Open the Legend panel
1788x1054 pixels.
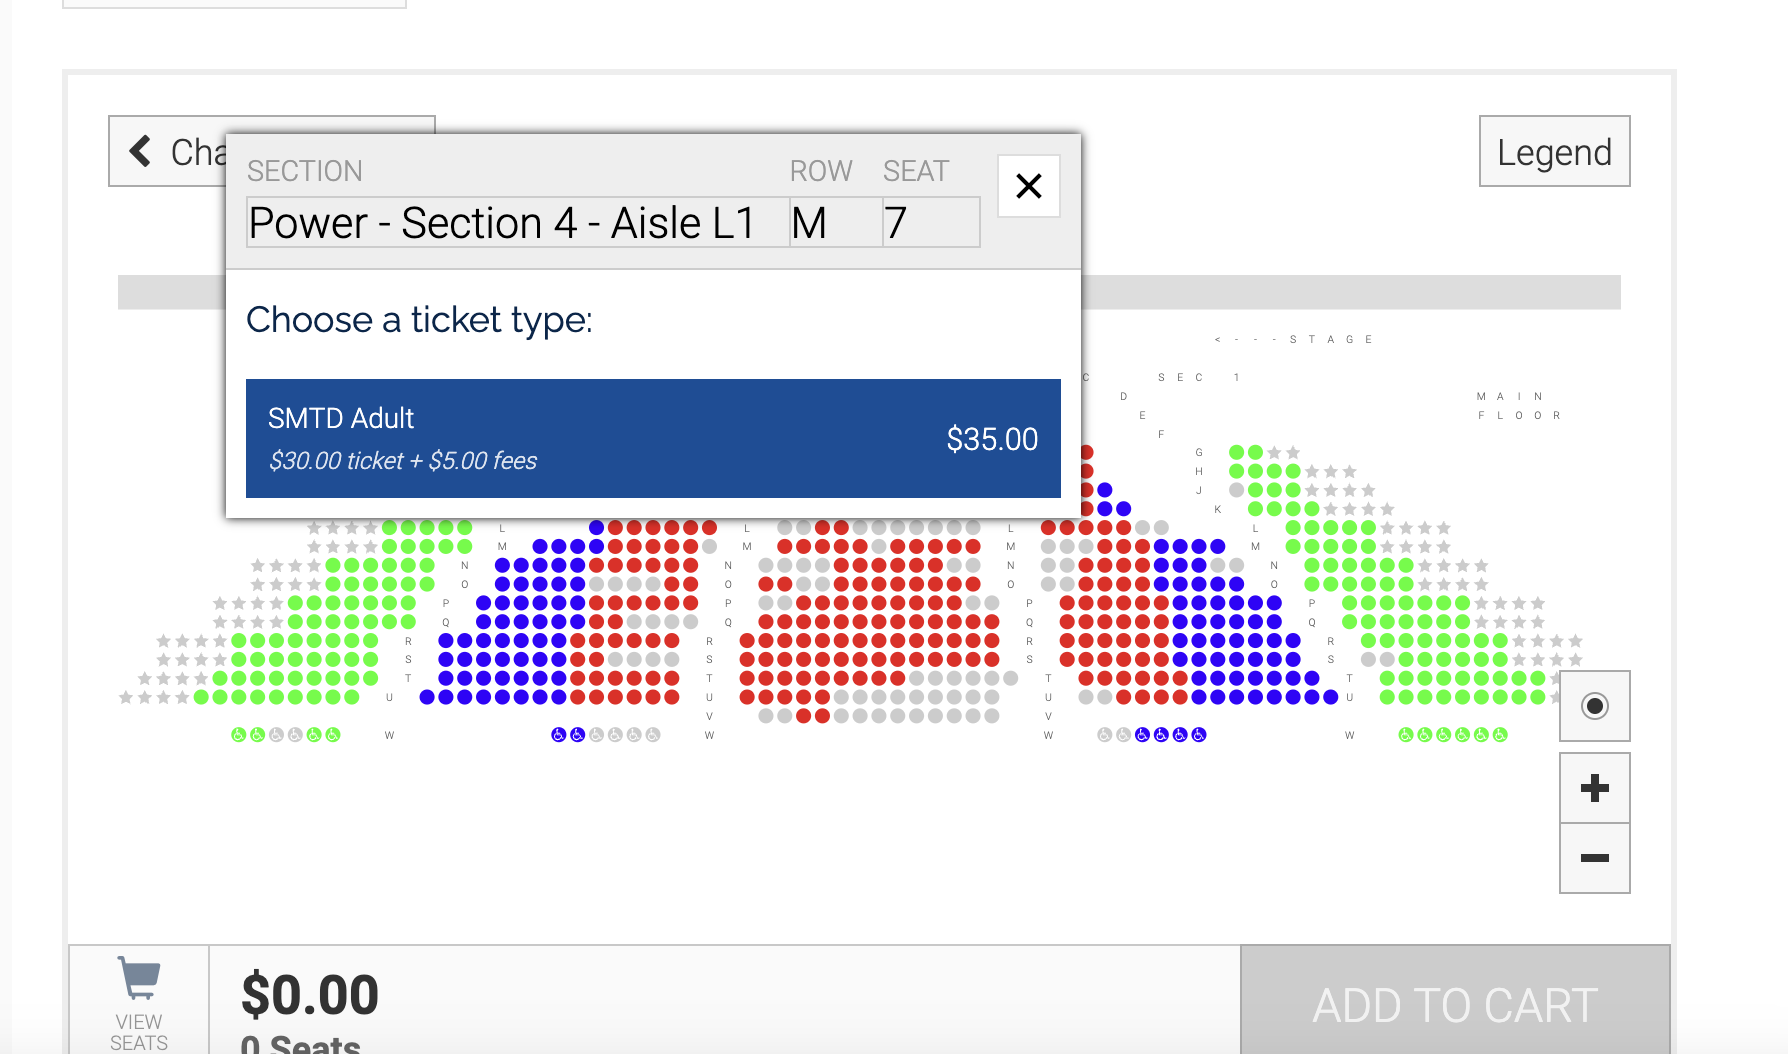pos(1554,152)
